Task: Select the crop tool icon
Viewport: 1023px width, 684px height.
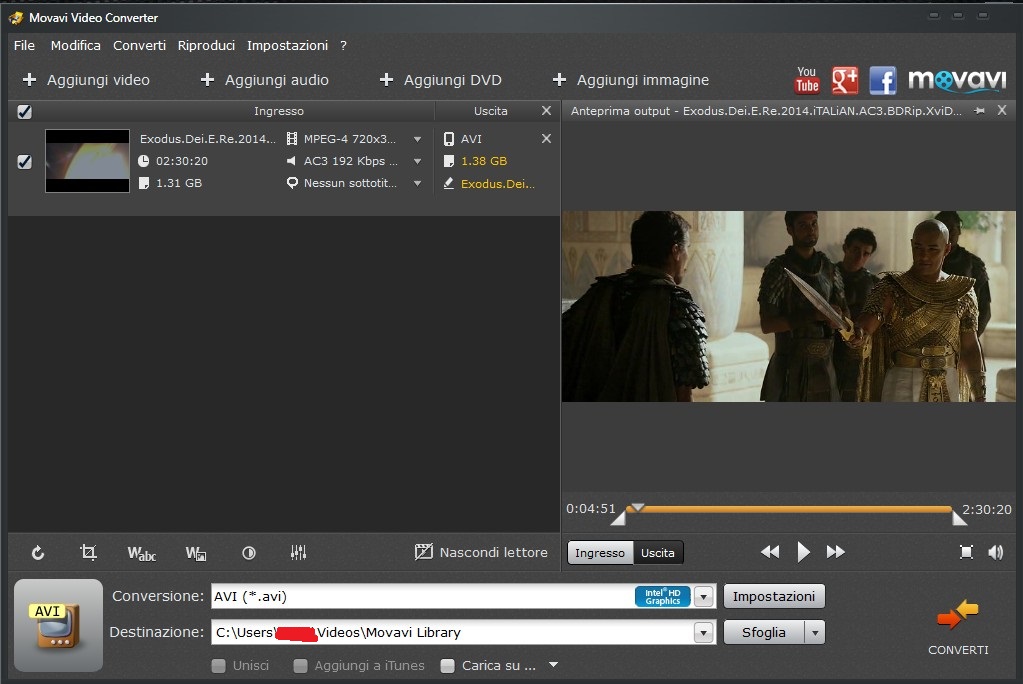Action: (88, 553)
